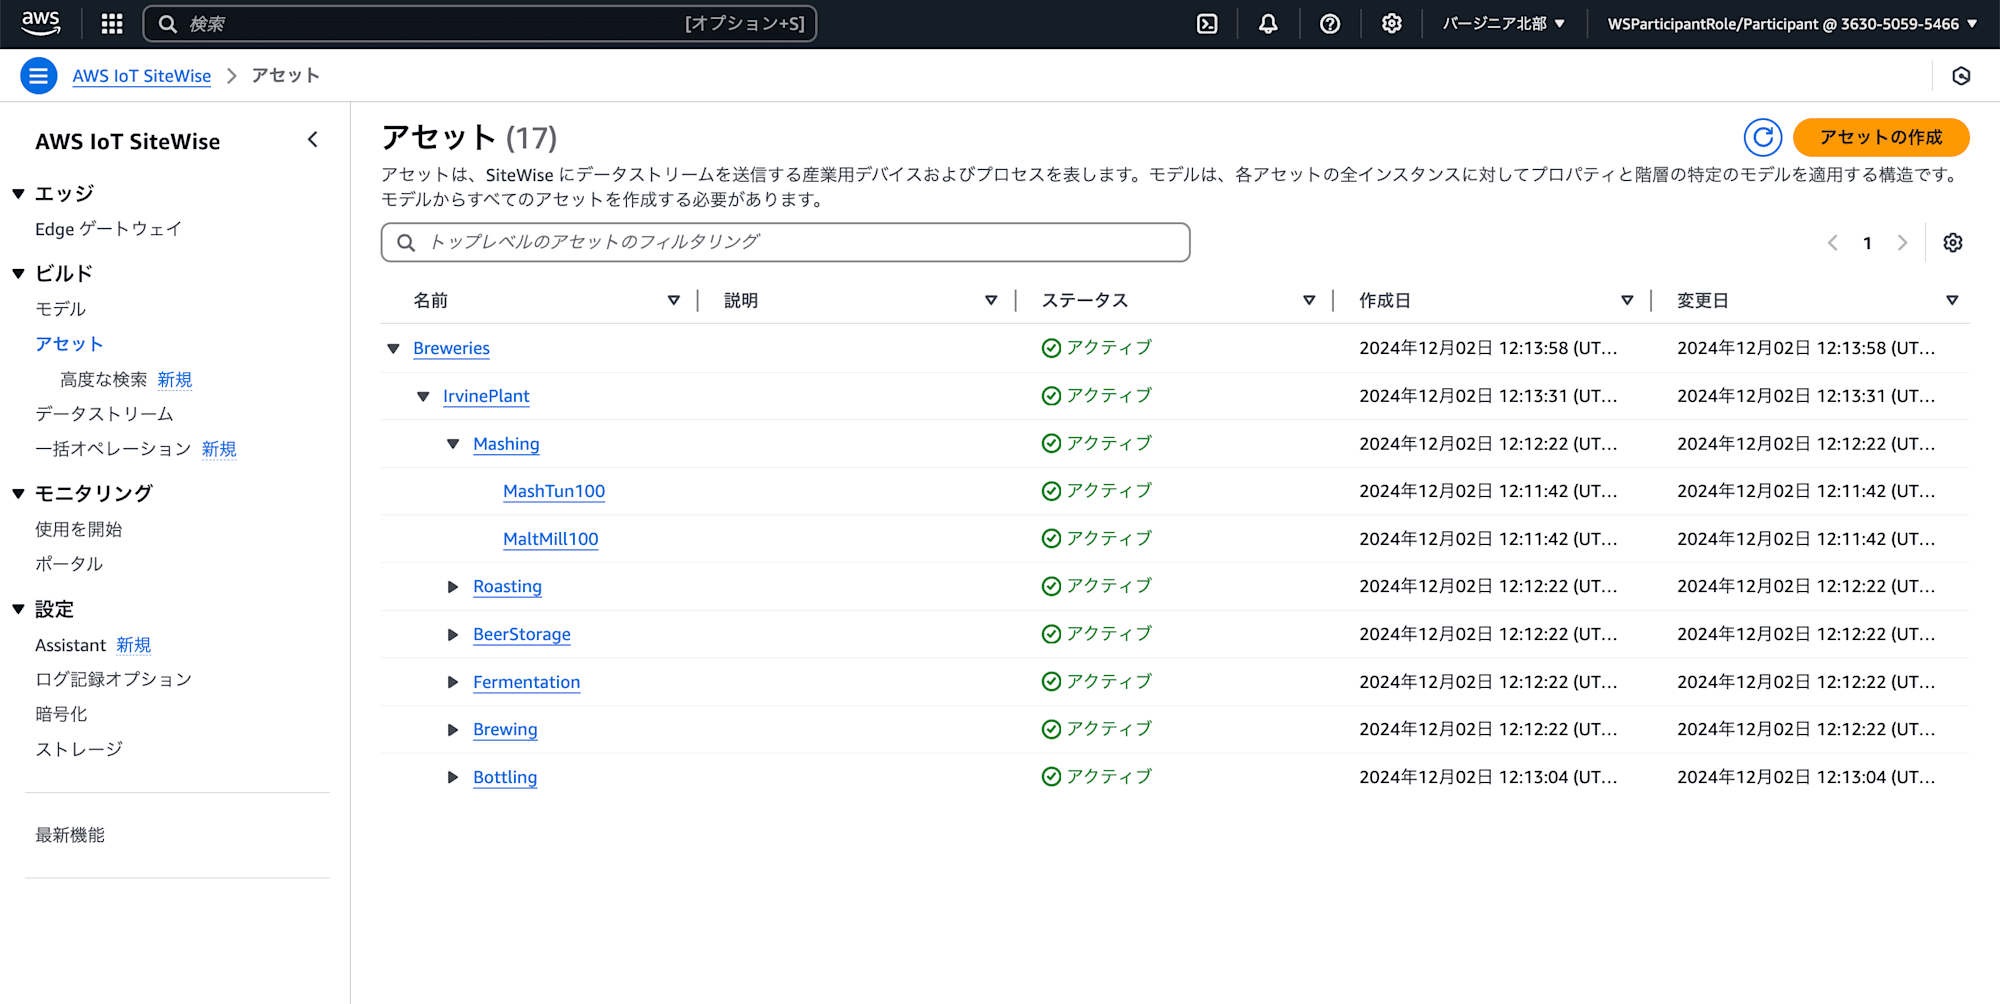This screenshot has height=1004, width=2000.
Task: Select アセット in sidebar
Action: 69,344
